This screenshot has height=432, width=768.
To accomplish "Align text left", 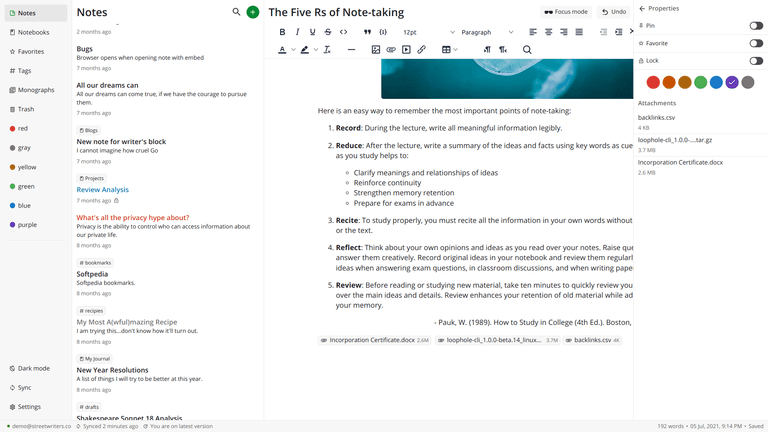I will point(533,32).
